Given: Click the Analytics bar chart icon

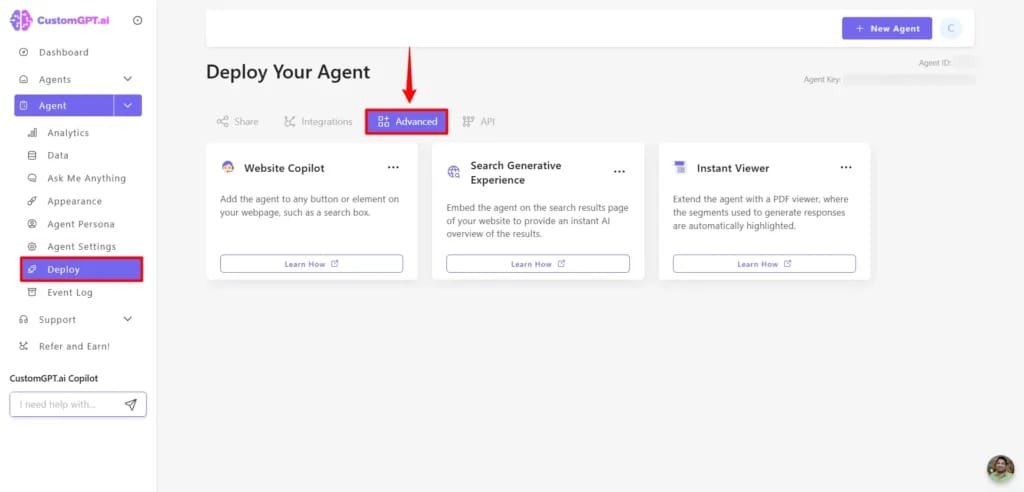Looking at the screenshot, I should coord(32,133).
